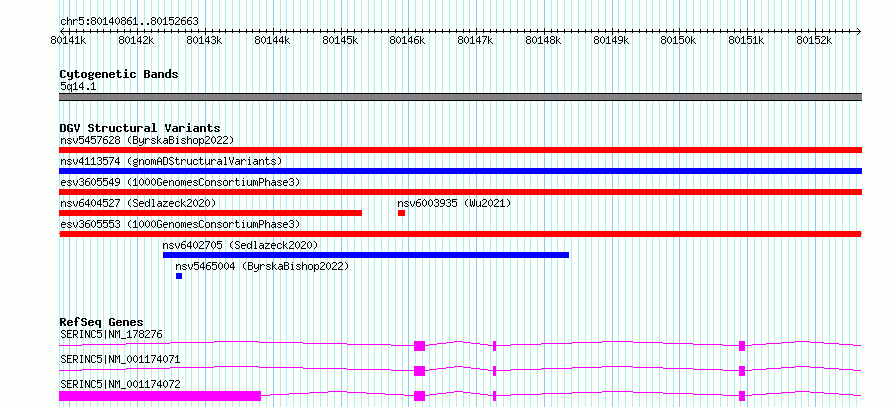This screenshot has width=890, height=407.
Task: Click the large NM_001174072 exon block at left
Action: tap(160, 396)
